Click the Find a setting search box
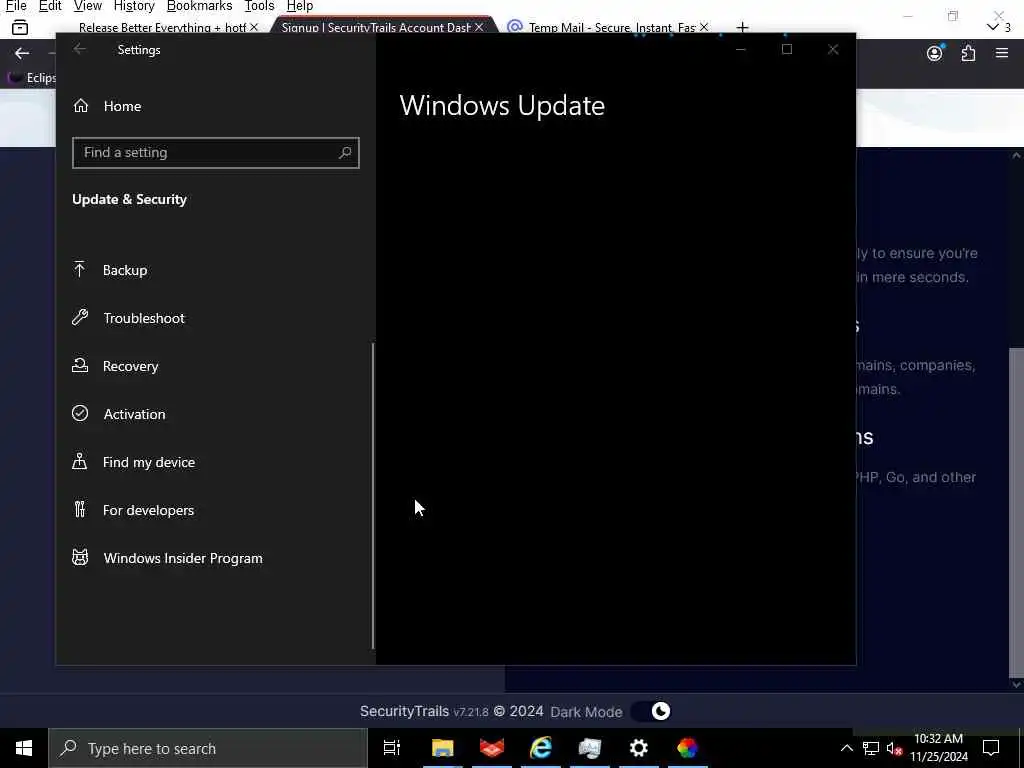Image resolution: width=1024 pixels, height=768 pixels. (x=216, y=152)
